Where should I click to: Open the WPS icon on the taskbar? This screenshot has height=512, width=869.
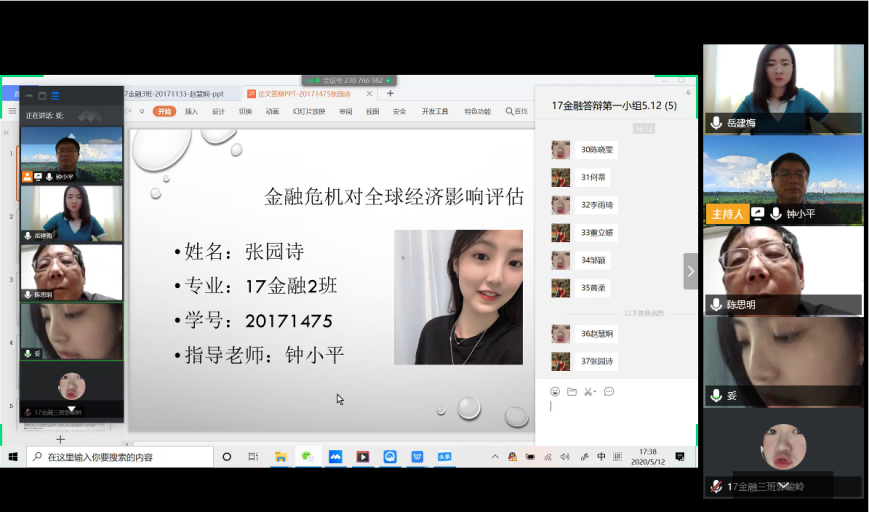click(417, 456)
